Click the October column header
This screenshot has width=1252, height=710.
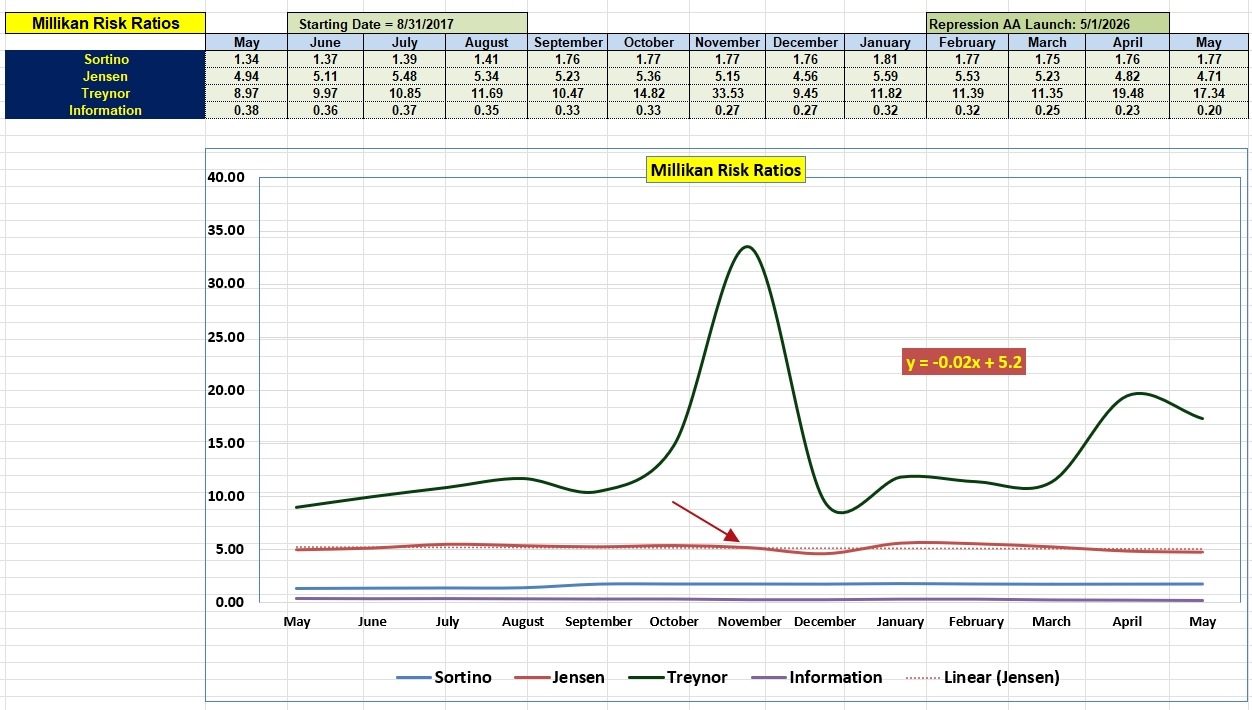pos(649,43)
